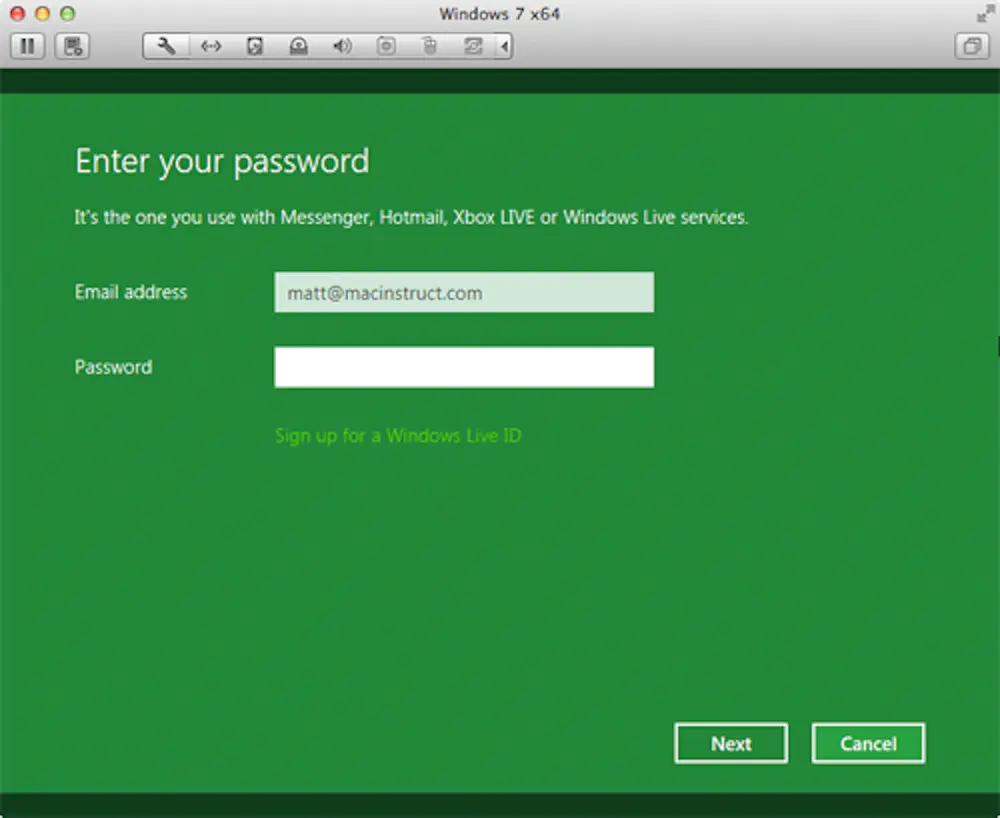
Task: Click the network adapter icon
Action: tap(211, 46)
